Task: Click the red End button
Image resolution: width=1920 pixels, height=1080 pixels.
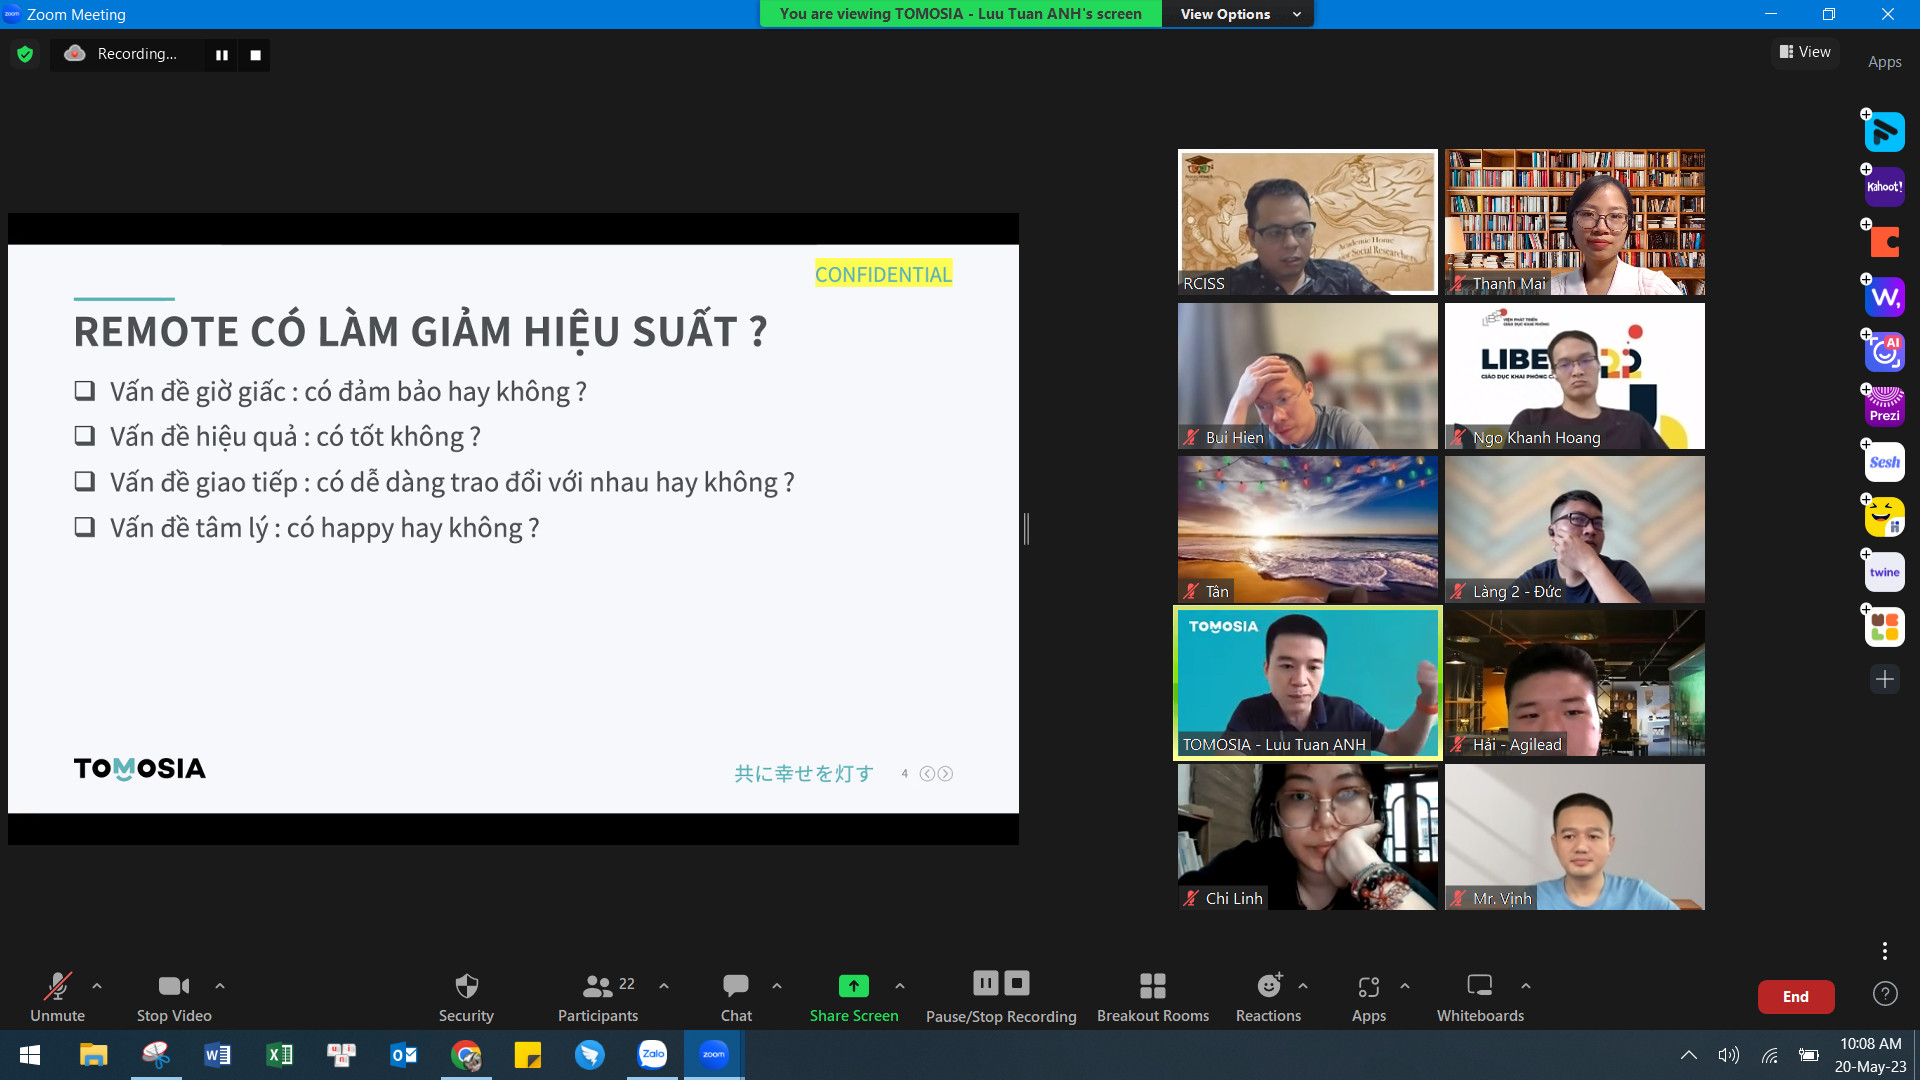Action: pyautogui.click(x=1795, y=996)
